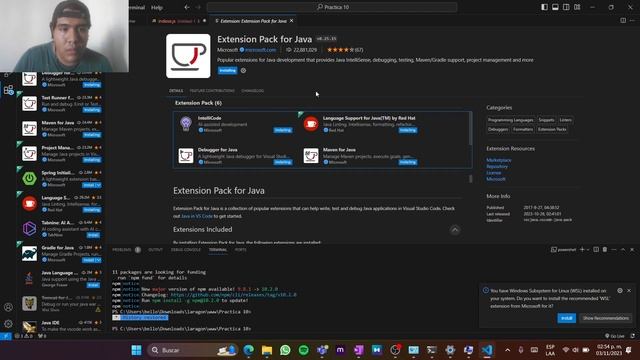Switch to the Ports panel tab

(240, 249)
